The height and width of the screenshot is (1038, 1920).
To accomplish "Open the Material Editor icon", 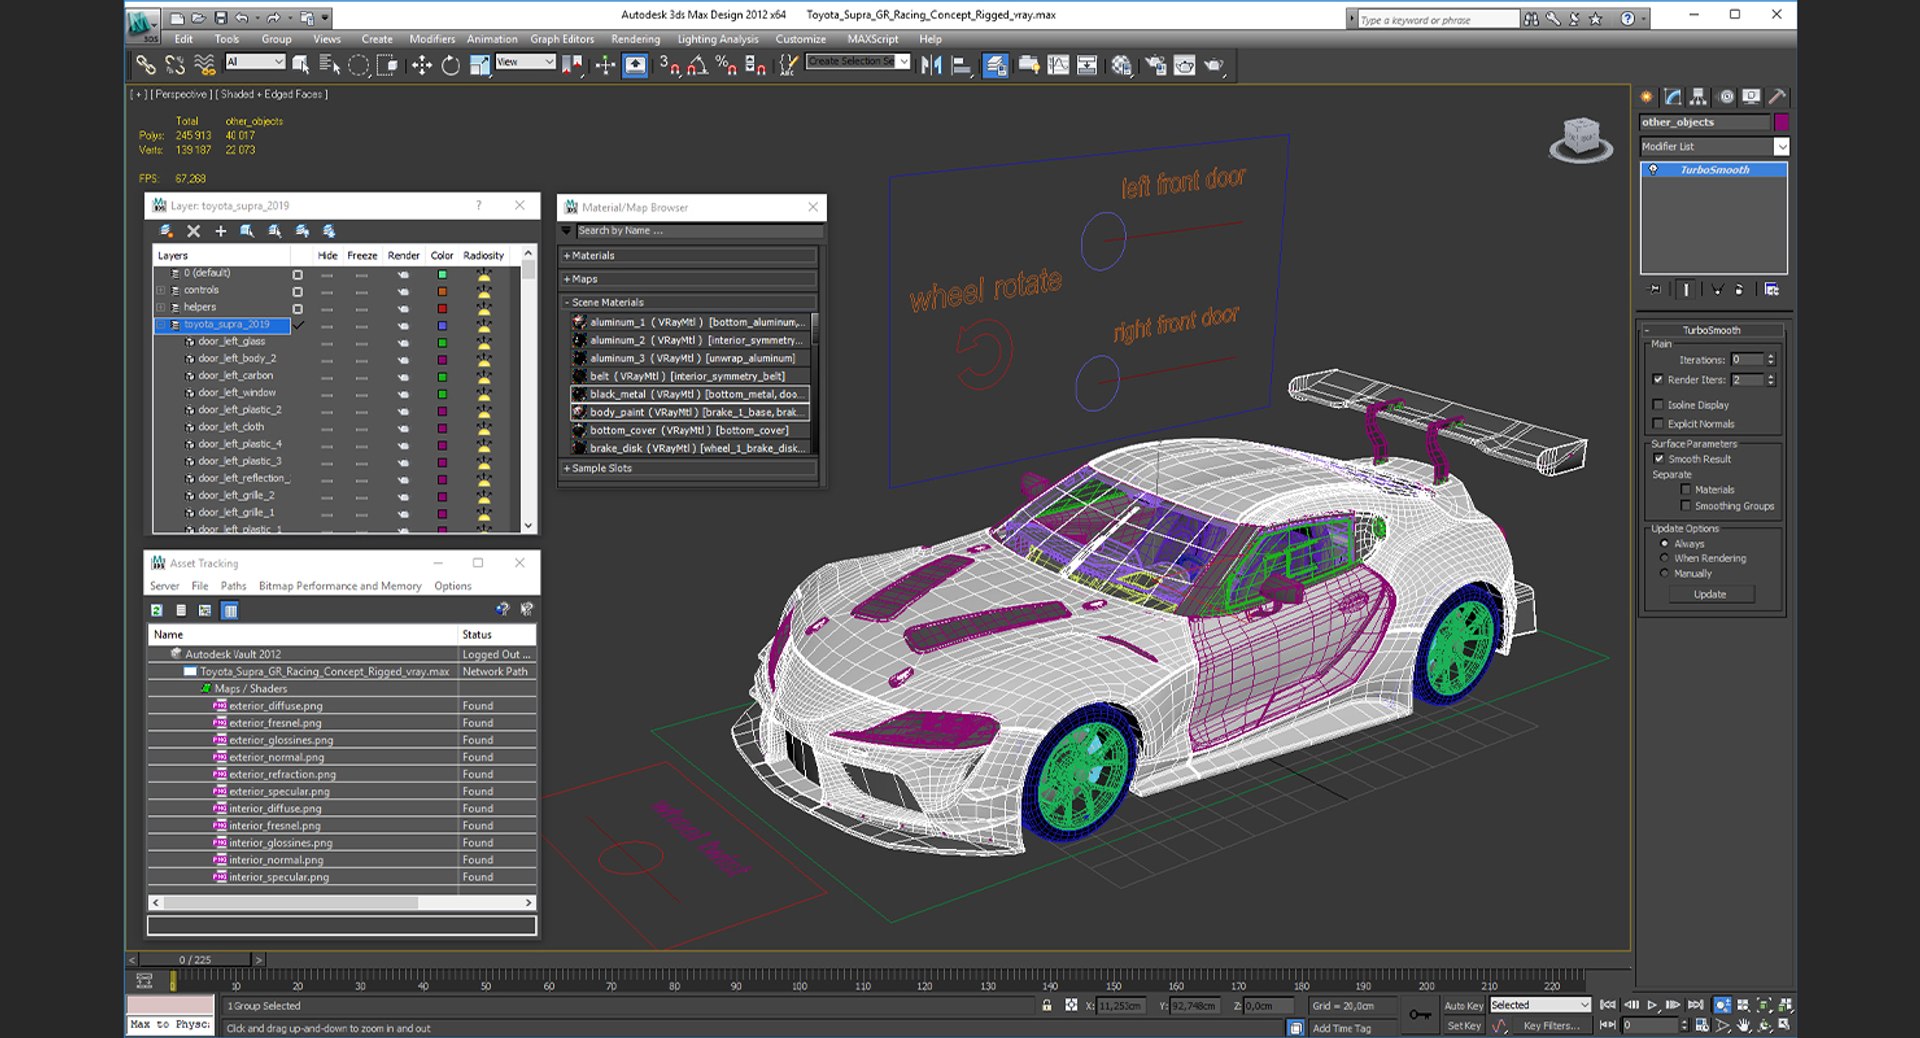I will [x=1122, y=65].
